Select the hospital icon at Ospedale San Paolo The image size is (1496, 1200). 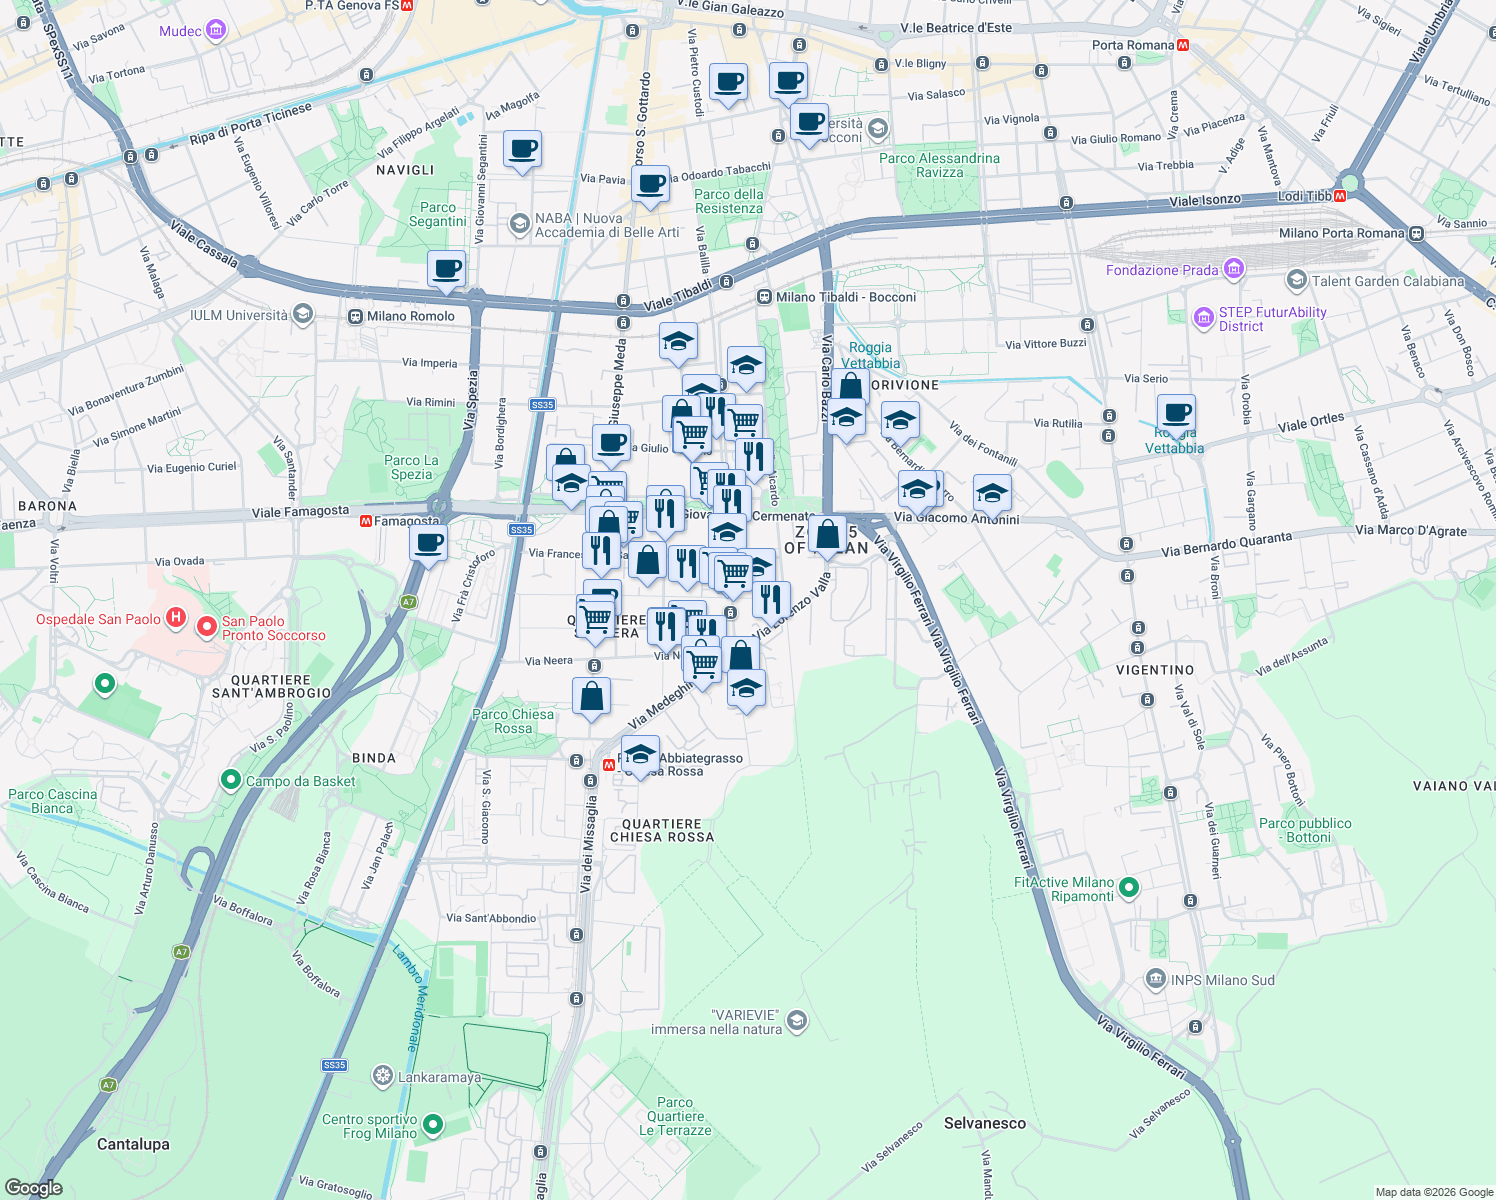(176, 619)
